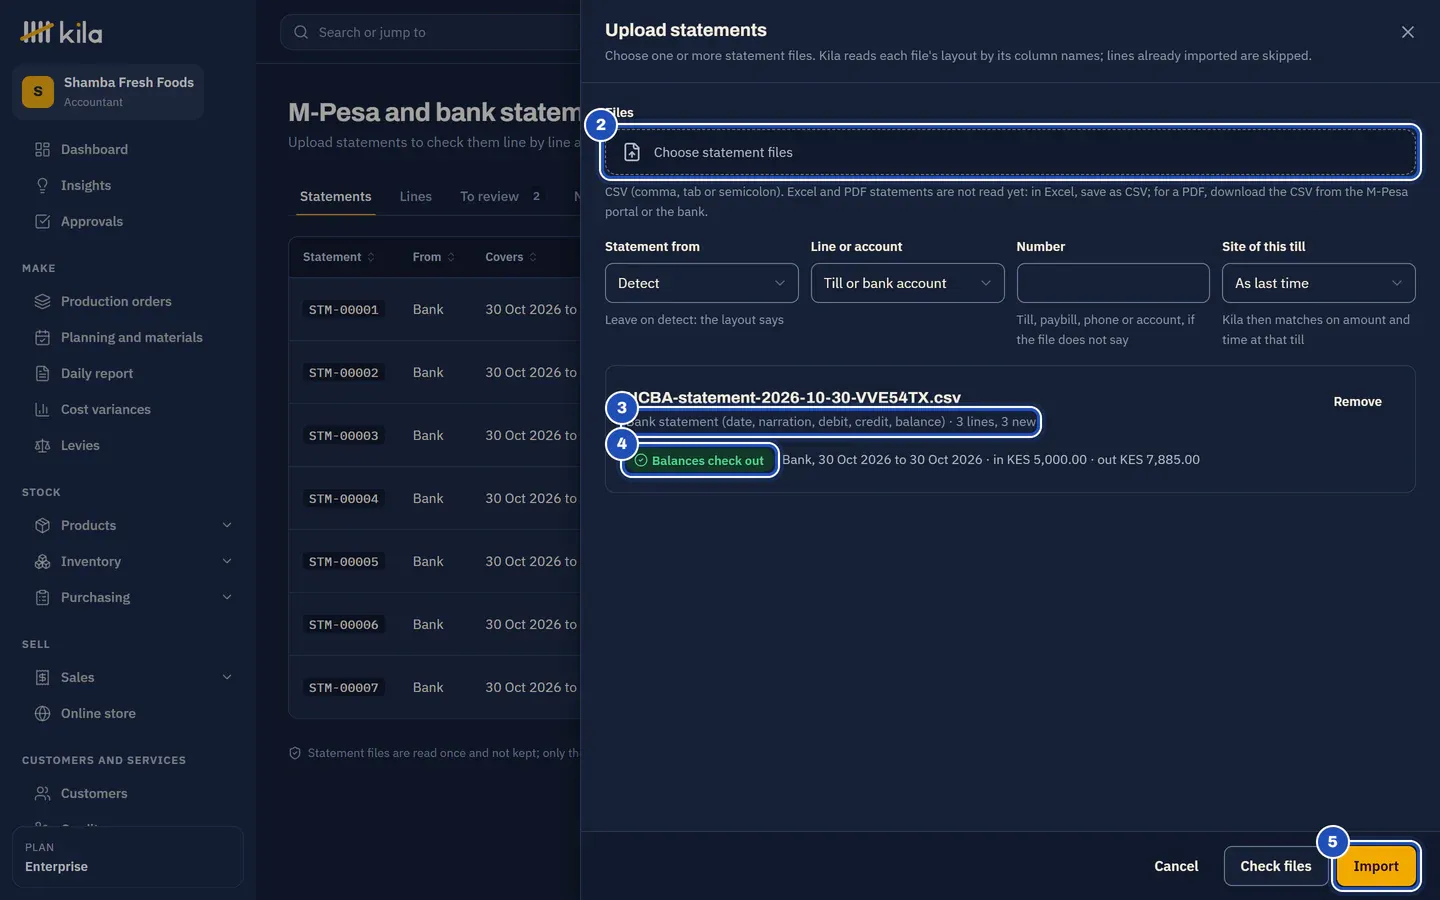Screen dimensions: 1440x900
Task: Close the Upload statements panel
Action: click(x=1408, y=32)
